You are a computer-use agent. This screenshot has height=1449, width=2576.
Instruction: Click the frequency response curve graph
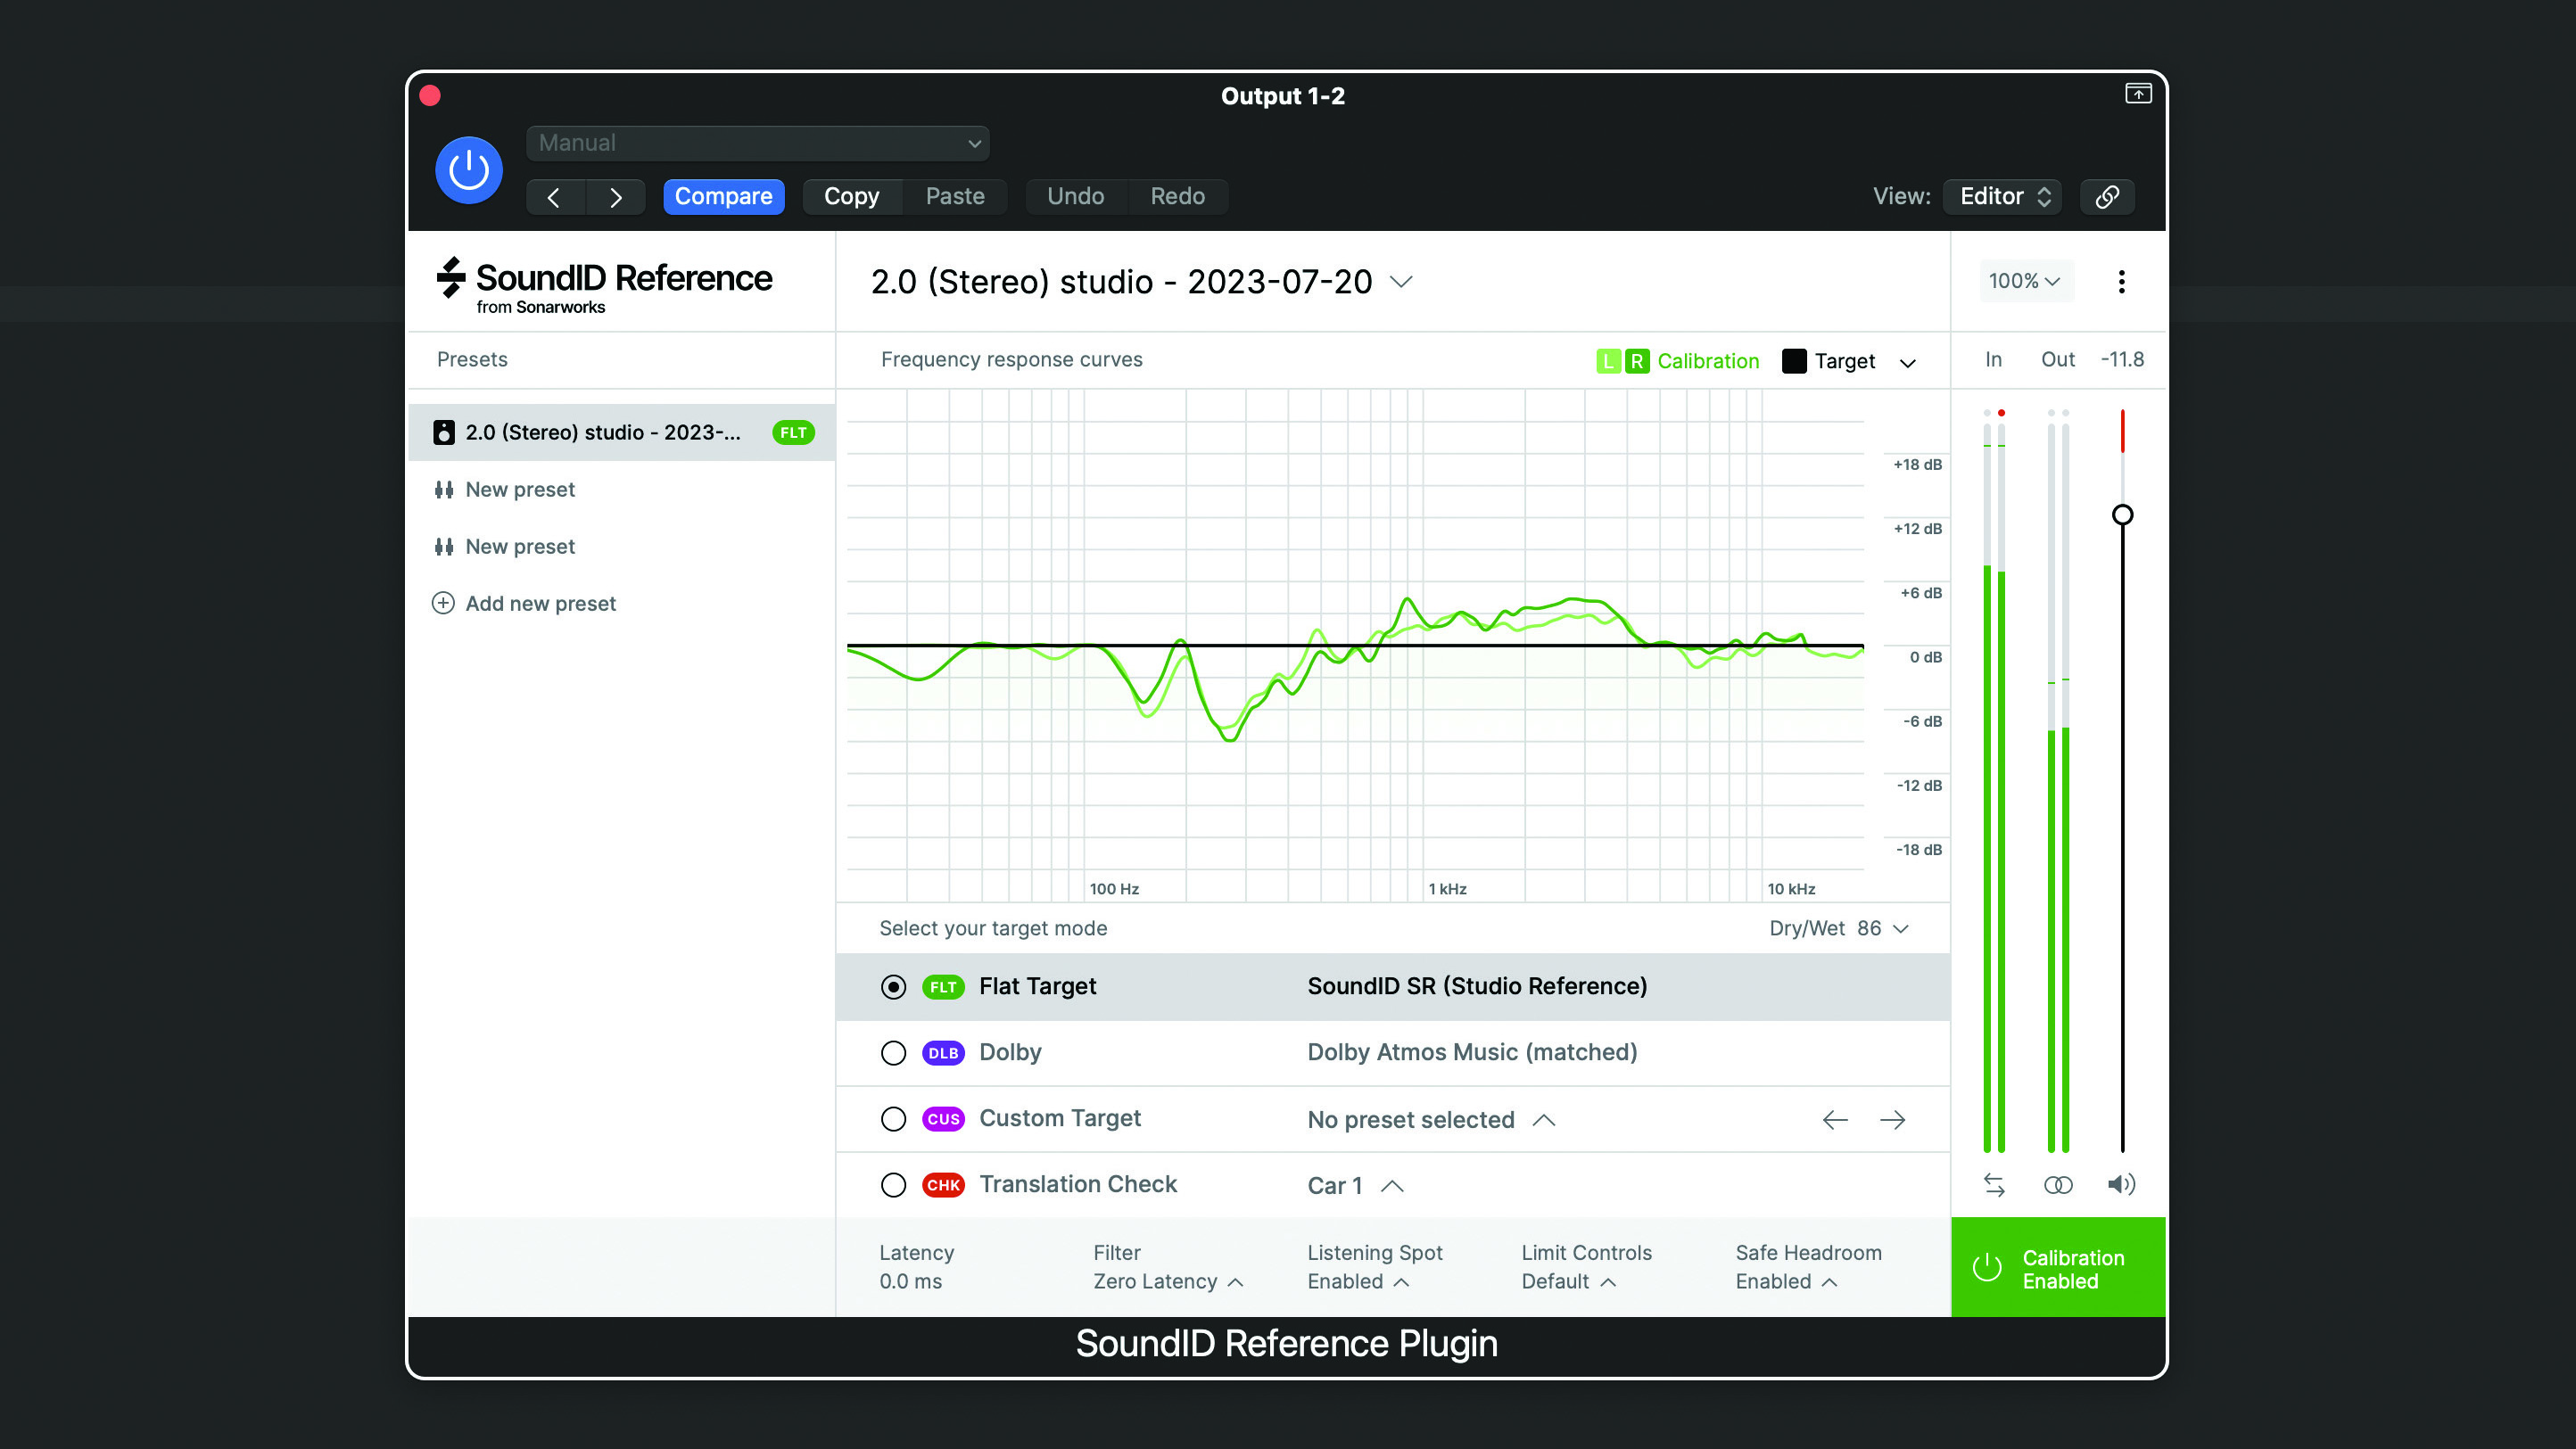click(x=1355, y=645)
